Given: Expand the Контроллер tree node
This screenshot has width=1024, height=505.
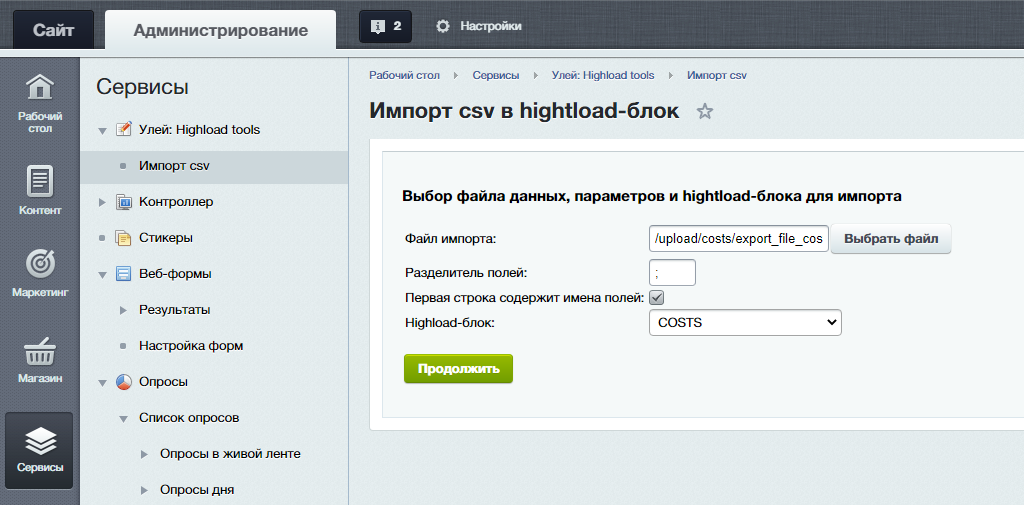Looking at the screenshot, I should point(102,203).
